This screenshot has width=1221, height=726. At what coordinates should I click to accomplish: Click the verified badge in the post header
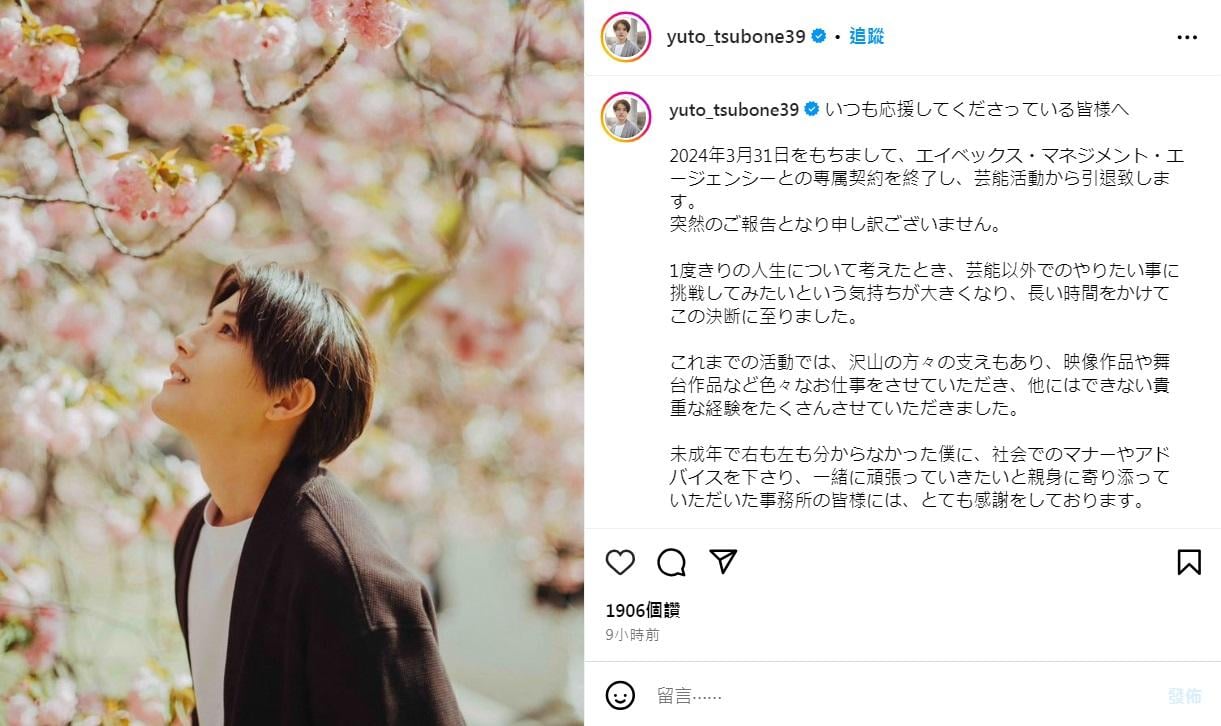818,37
